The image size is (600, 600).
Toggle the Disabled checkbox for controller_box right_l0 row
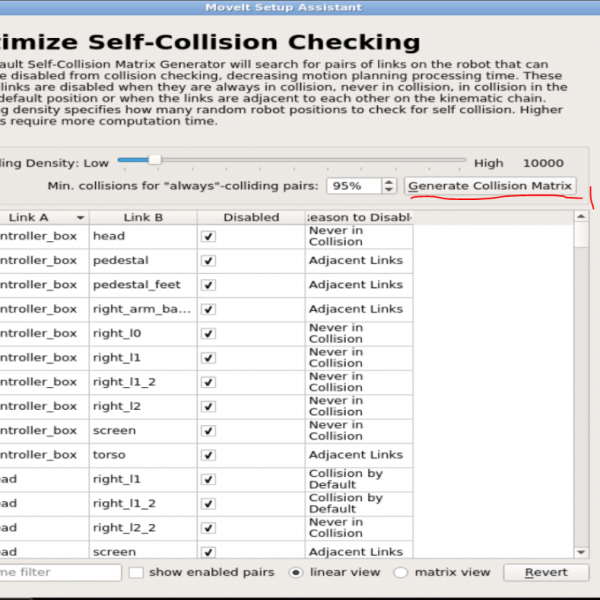pos(209,334)
